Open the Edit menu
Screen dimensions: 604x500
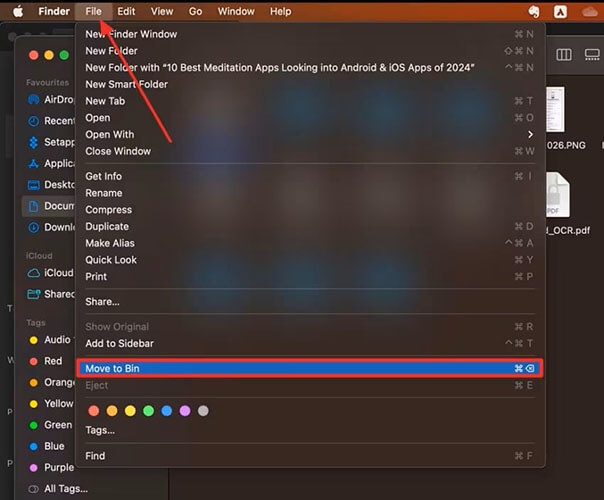126,12
